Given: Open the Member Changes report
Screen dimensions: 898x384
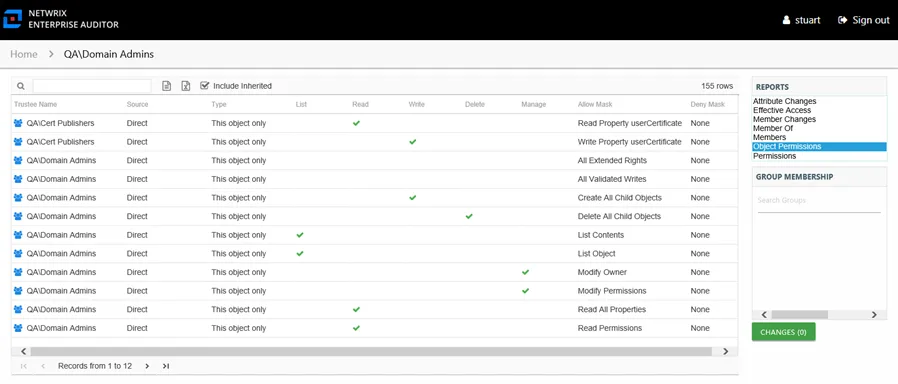Looking at the screenshot, I should click(785, 119).
